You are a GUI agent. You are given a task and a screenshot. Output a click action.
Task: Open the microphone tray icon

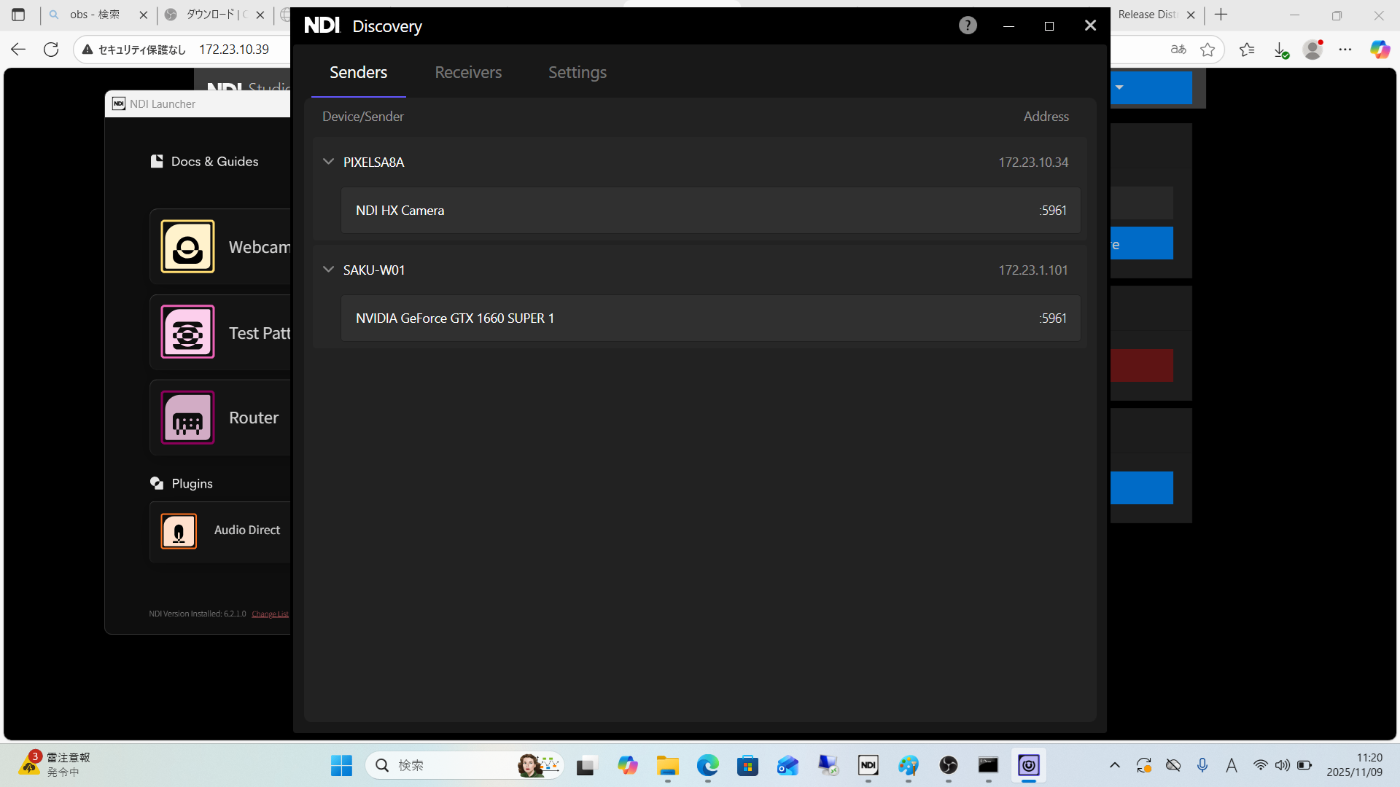click(1203, 765)
